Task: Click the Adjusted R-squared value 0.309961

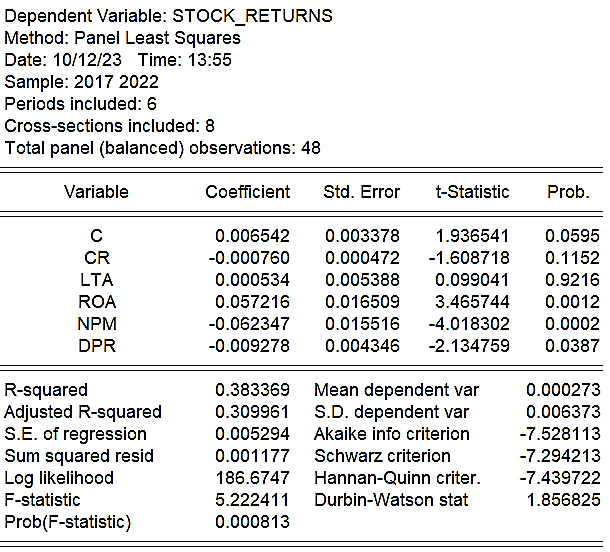Action: [252, 412]
